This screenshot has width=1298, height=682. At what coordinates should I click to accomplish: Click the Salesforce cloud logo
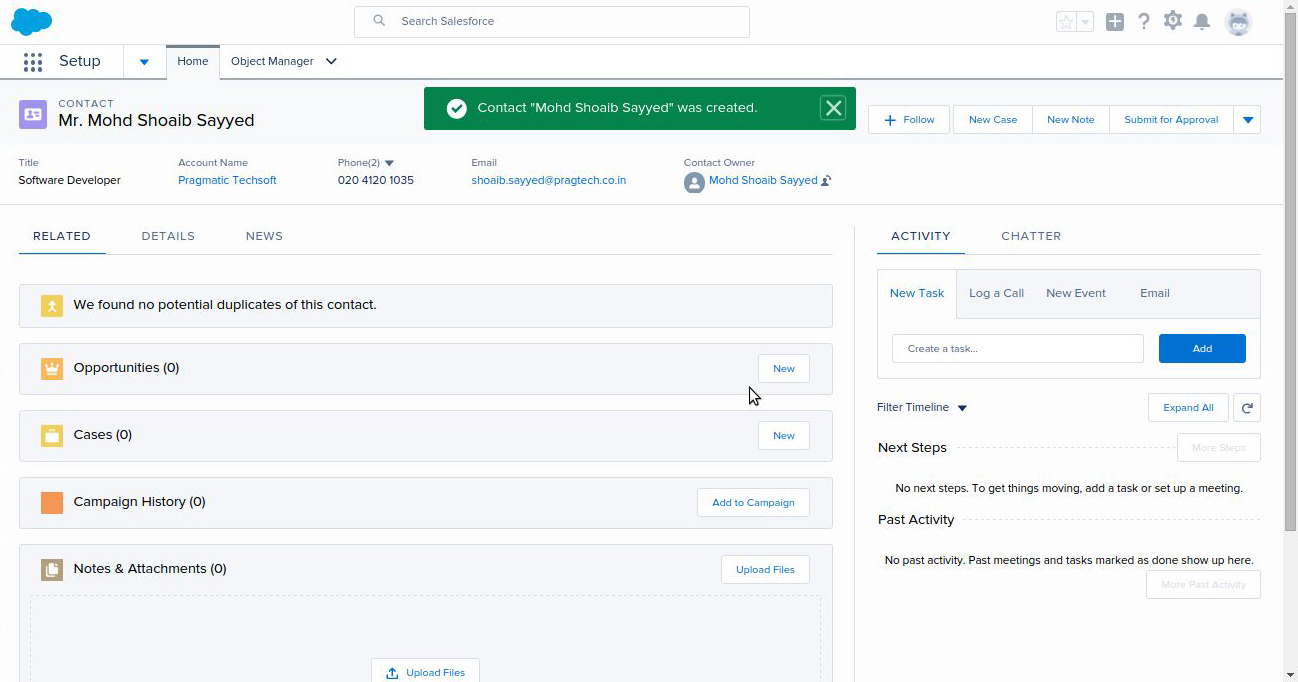31,21
